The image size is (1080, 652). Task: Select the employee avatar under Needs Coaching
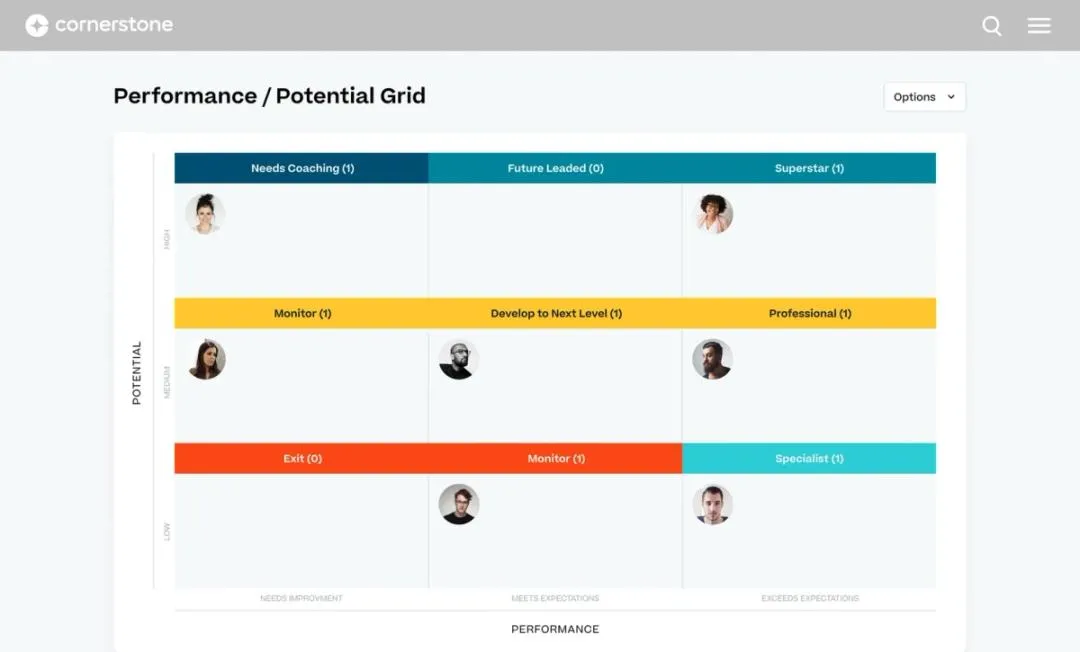[x=205, y=214]
